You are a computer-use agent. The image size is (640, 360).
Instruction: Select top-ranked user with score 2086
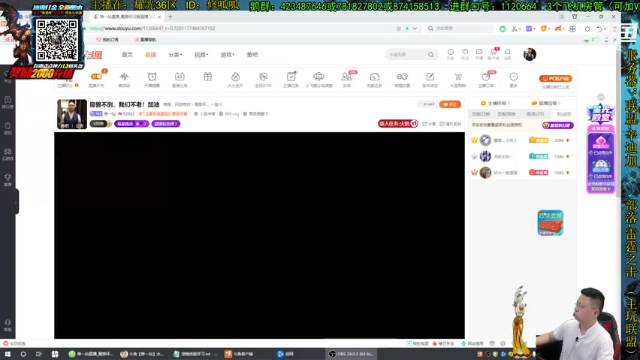coord(522,140)
